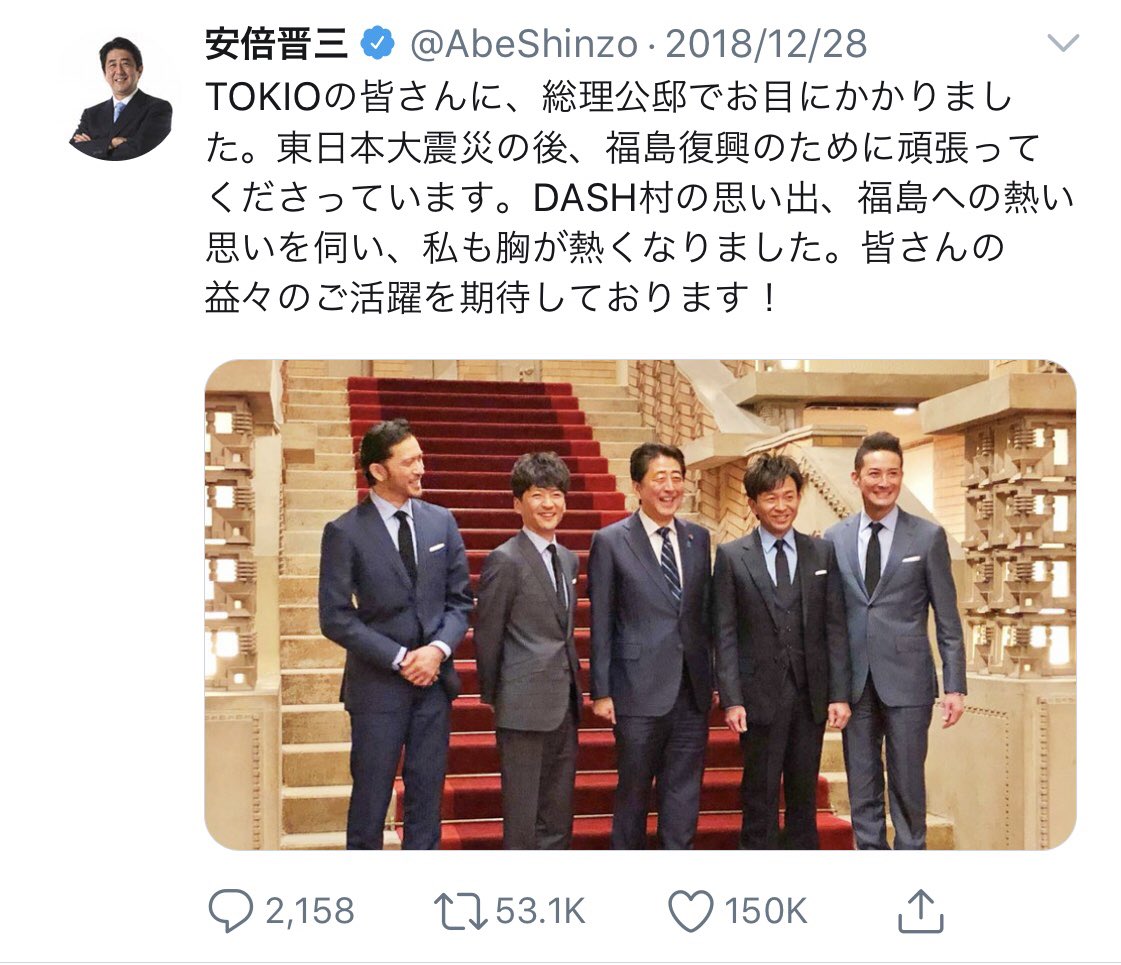Open the attached group photo
Viewport: 1121px width, 965px height.
tap(640, 605)
